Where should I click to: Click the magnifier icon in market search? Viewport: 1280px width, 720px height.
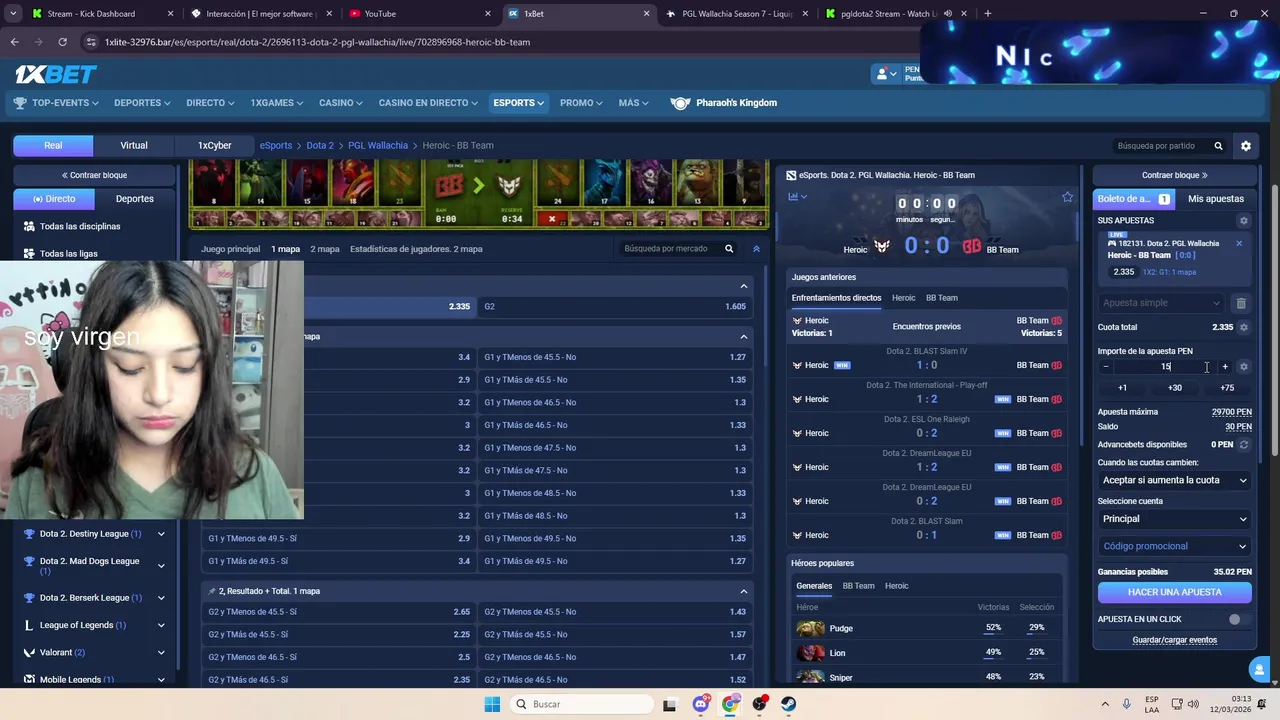tap(729, 249)
